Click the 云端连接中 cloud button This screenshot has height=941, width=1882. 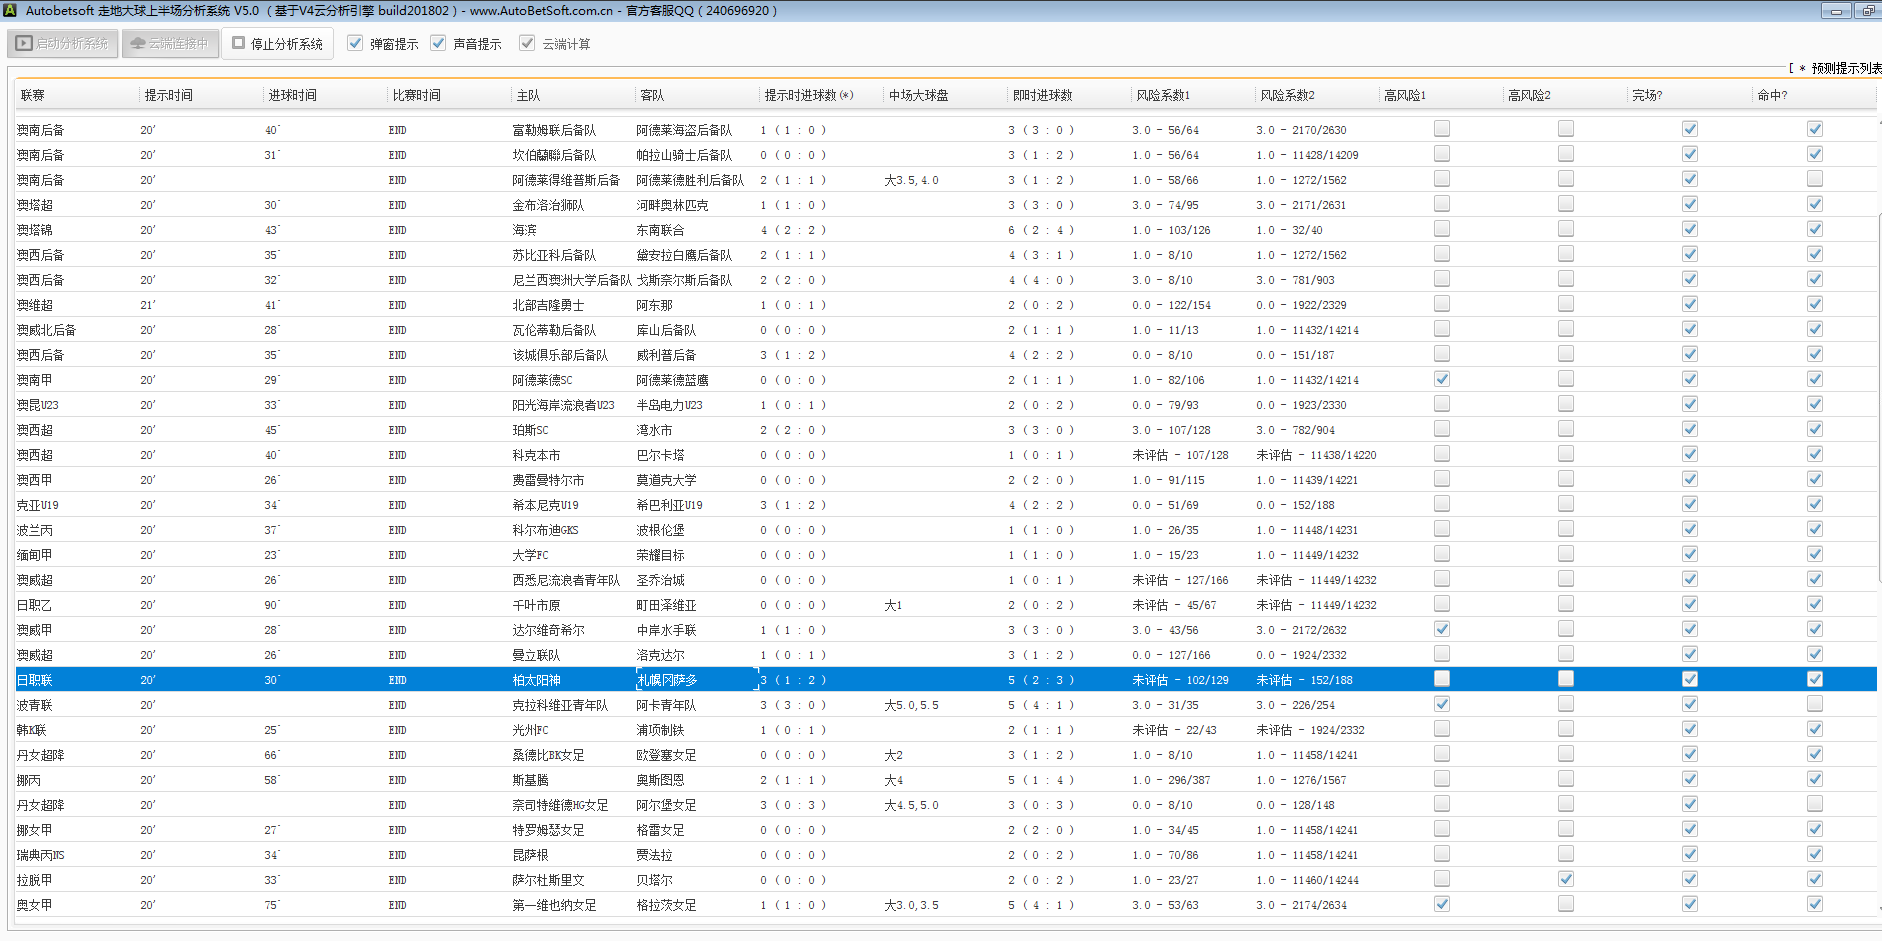[170, 44]
